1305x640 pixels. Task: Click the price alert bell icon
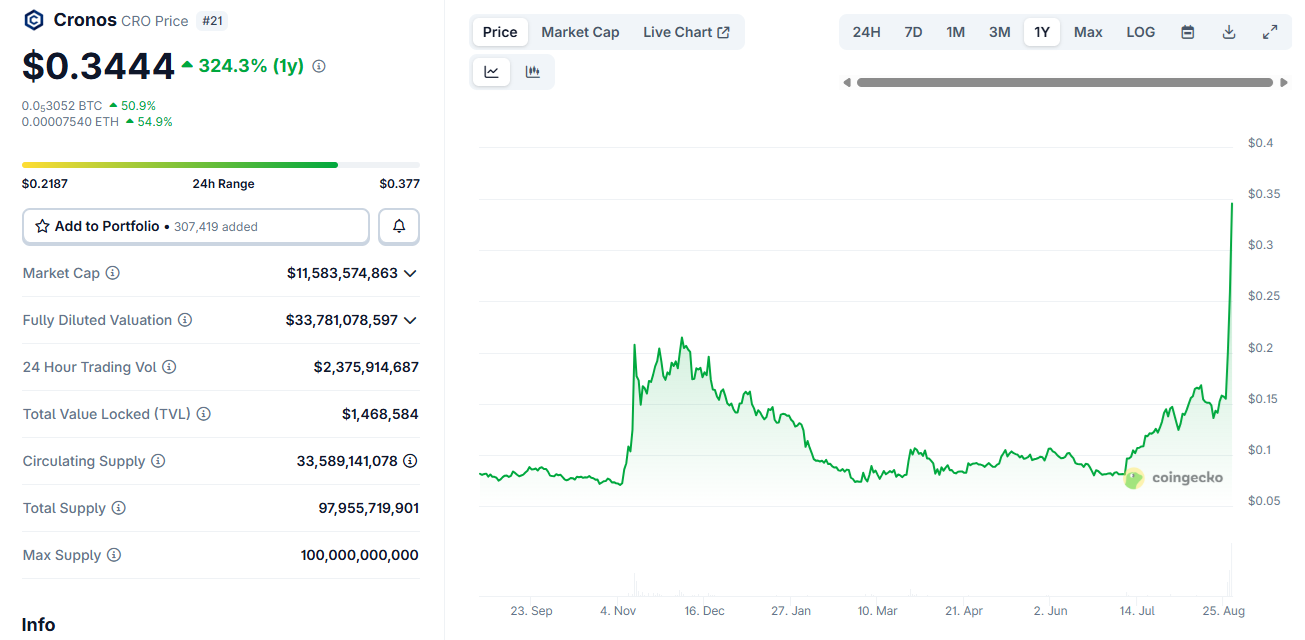point(399,227)
